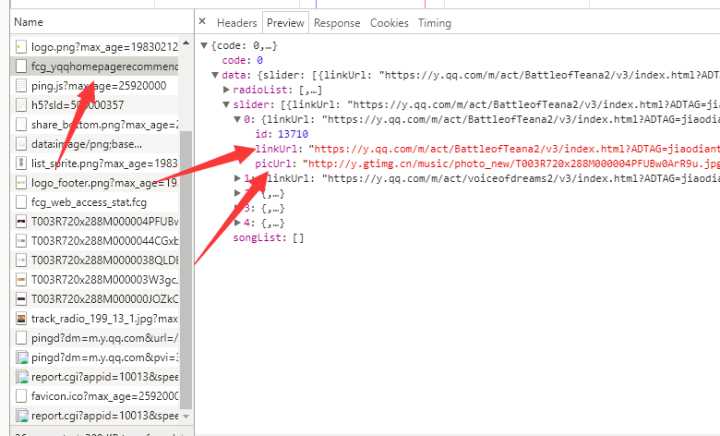The image size is (720, 436).
Task: Click the thumbnail icon of T003R720x288M000003W3gc
Action: (21, 279)
